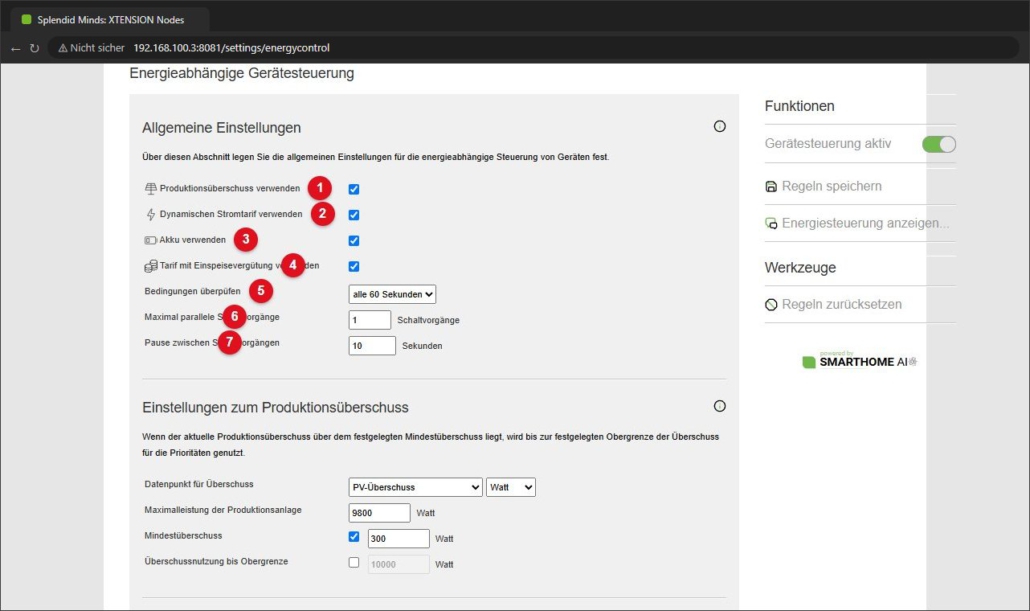Click the lightning bolt icon for Dynamischen Stromtarif

tap(150, 214)
